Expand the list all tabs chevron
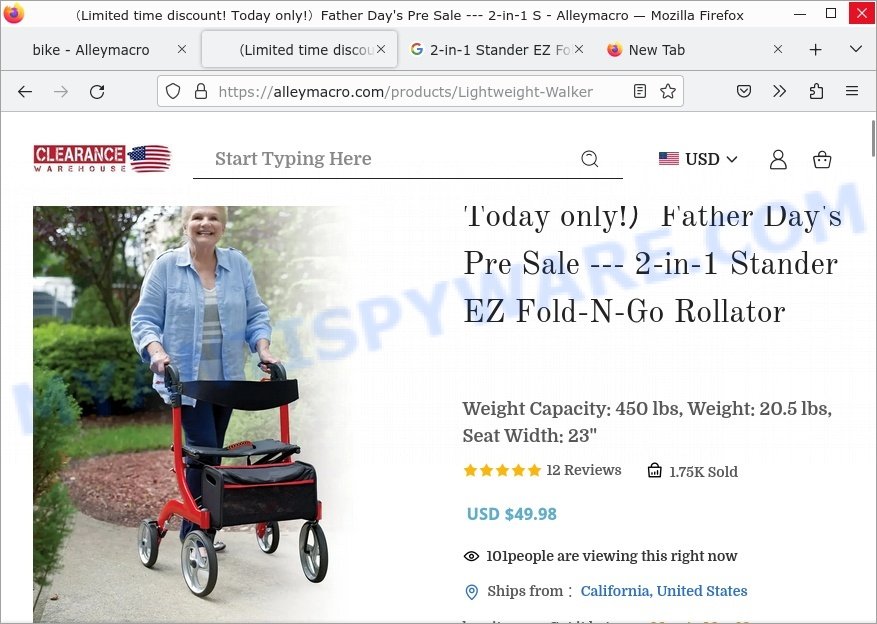Image resolution: width=877 pixels, height=624 pixels. pyautogui.click(x=855, y=50)
